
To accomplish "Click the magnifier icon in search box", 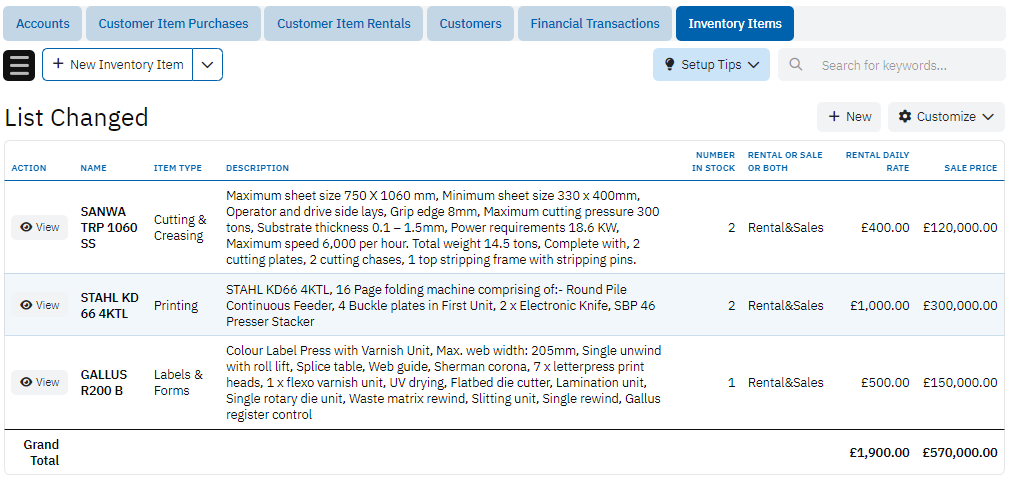I will (x=796, y=65).
